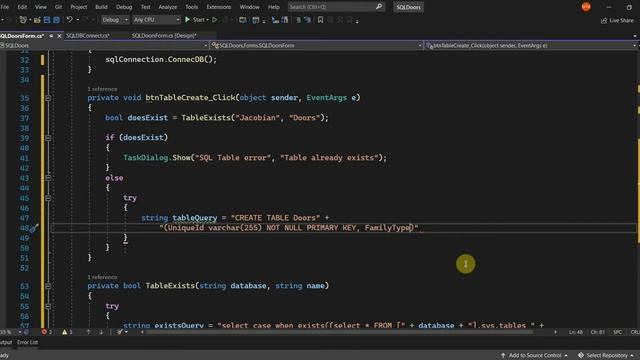This screenshot has width=640, height=360.
Task: Click the Start Without Debugging icon
Action: (214, 20)
